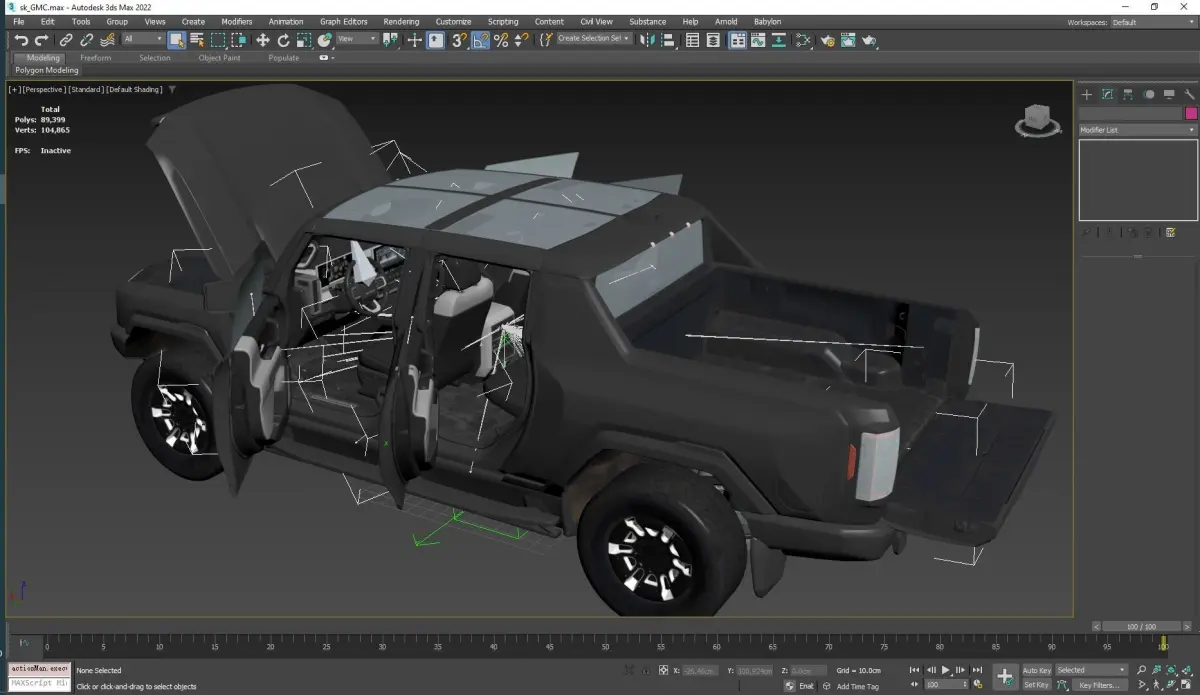
Task: Toggle Set Key mode
Action: (1036, 685)
